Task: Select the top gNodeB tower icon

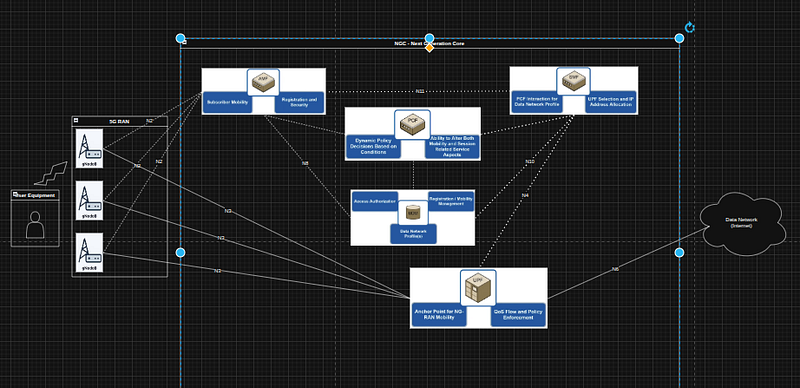Action: pyautogui.click(x=89, y=148)
